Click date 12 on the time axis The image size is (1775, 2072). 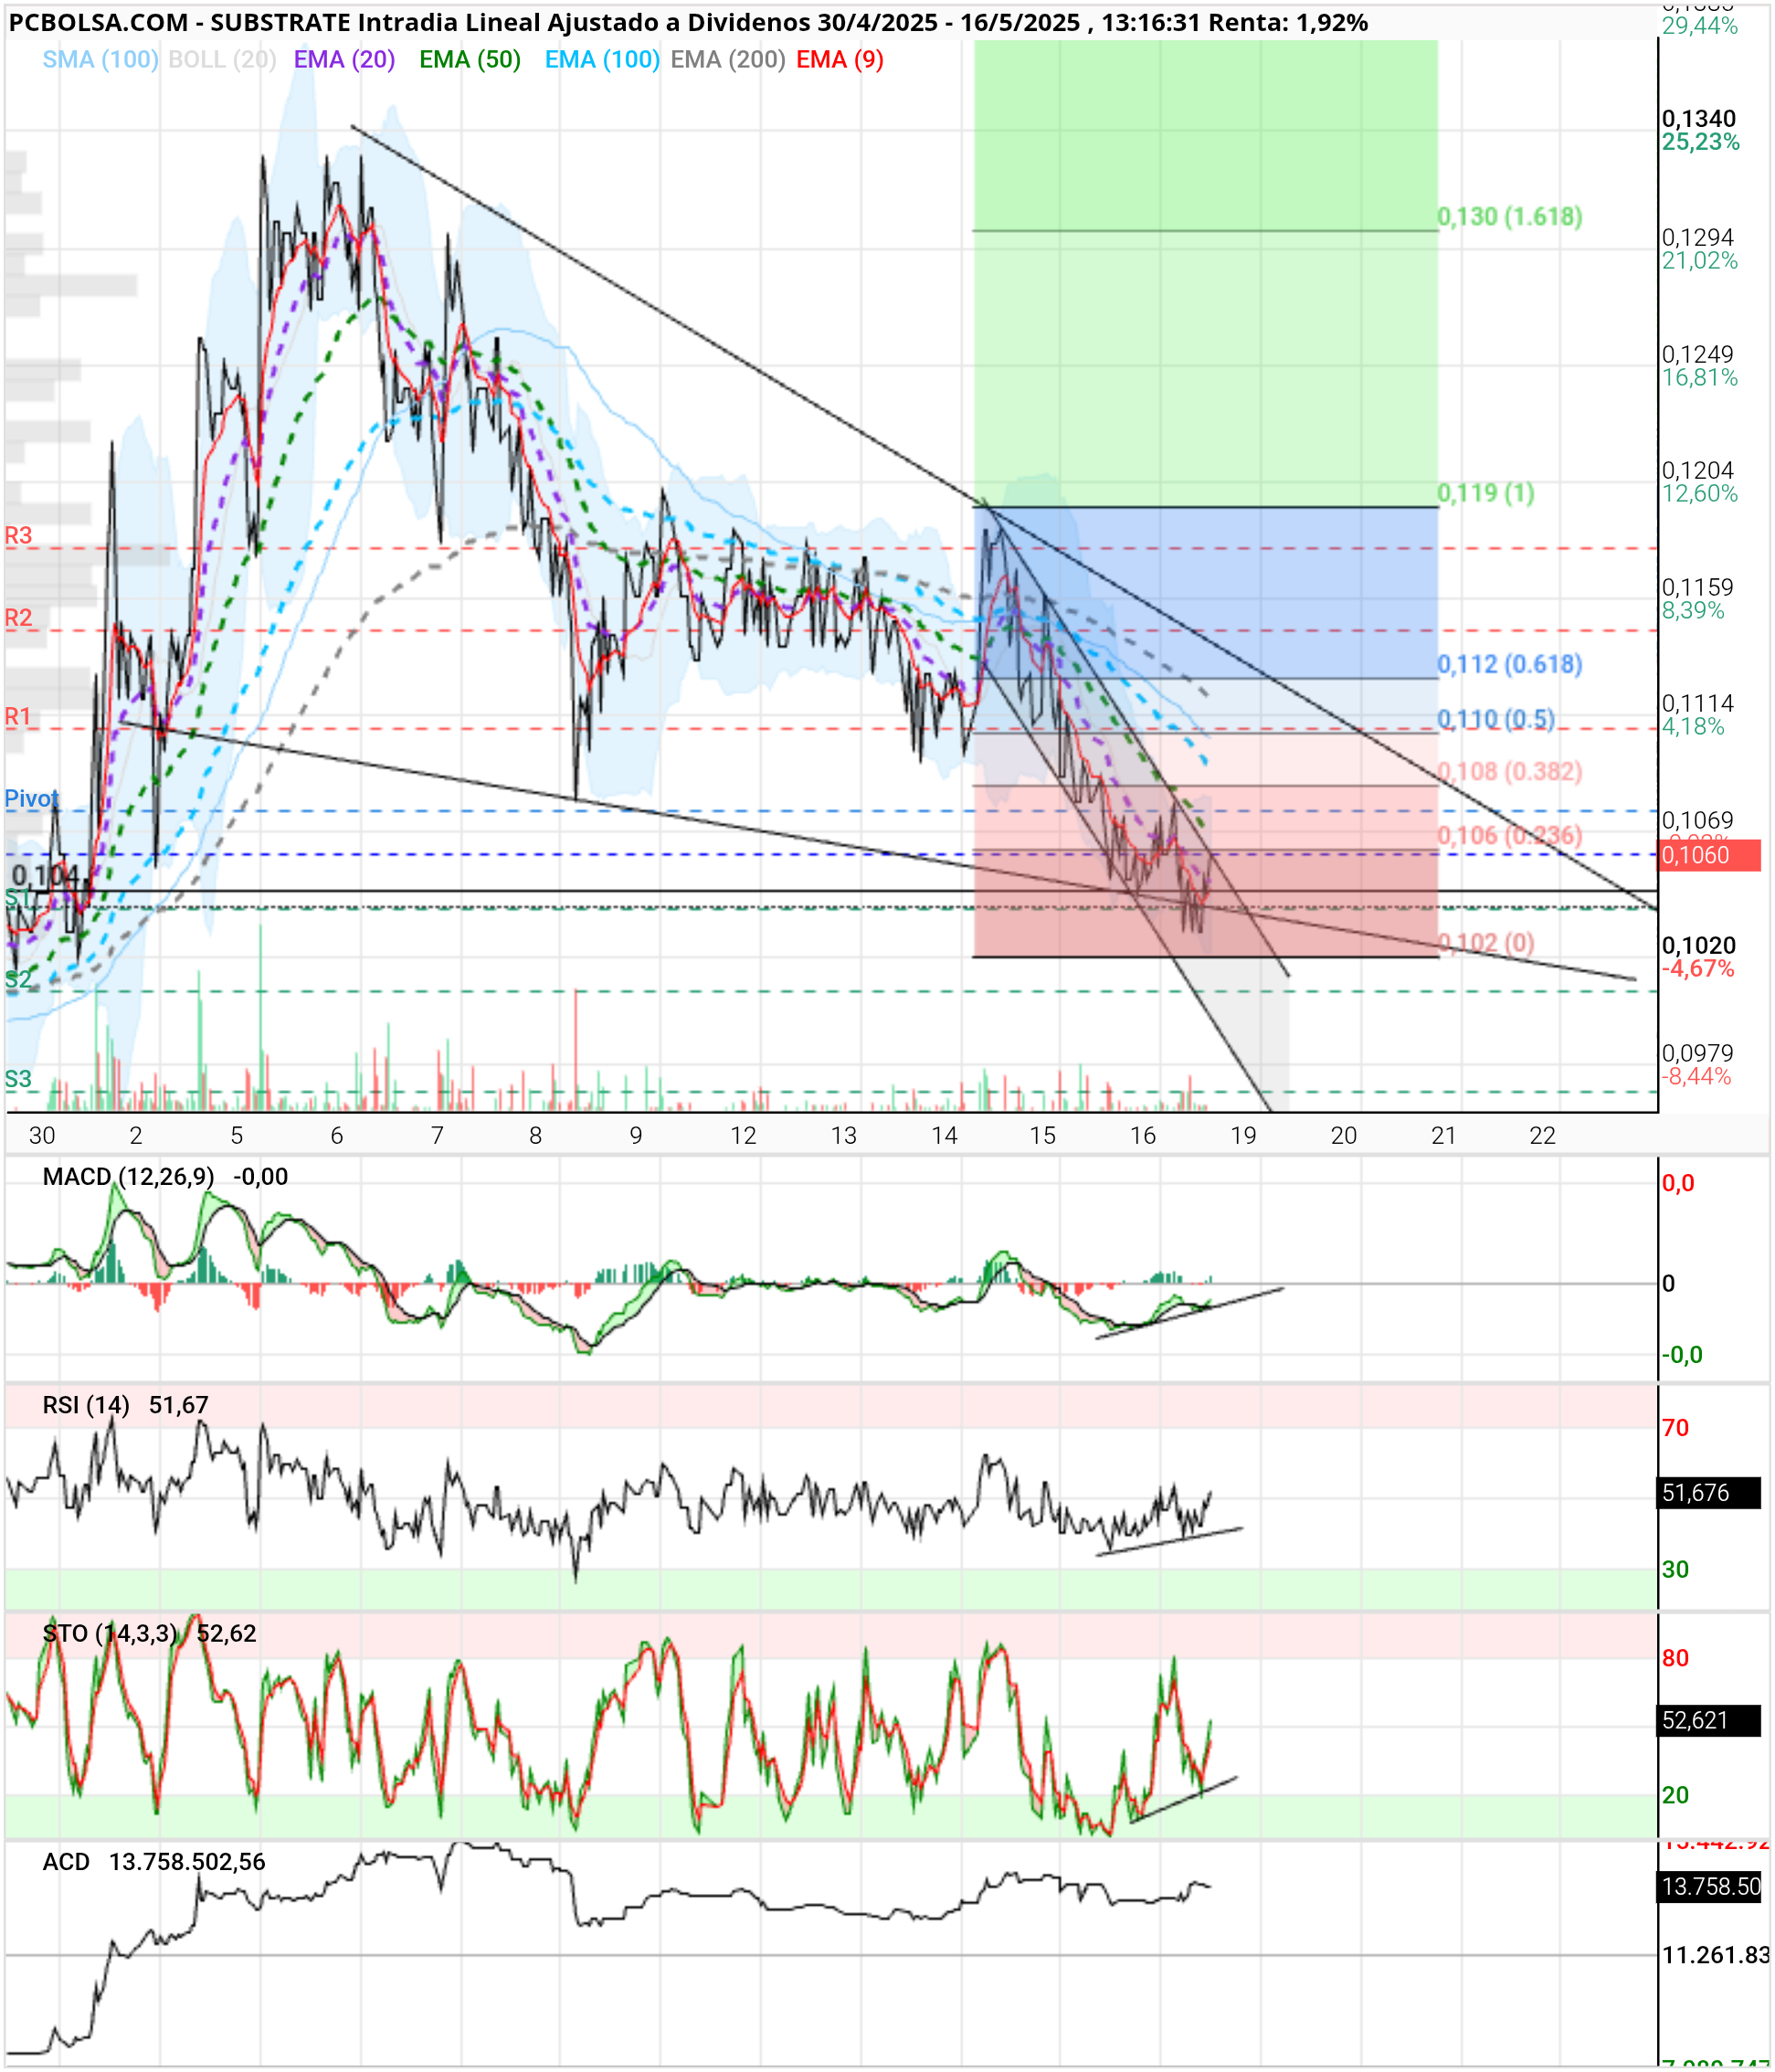coord(743,1135)
